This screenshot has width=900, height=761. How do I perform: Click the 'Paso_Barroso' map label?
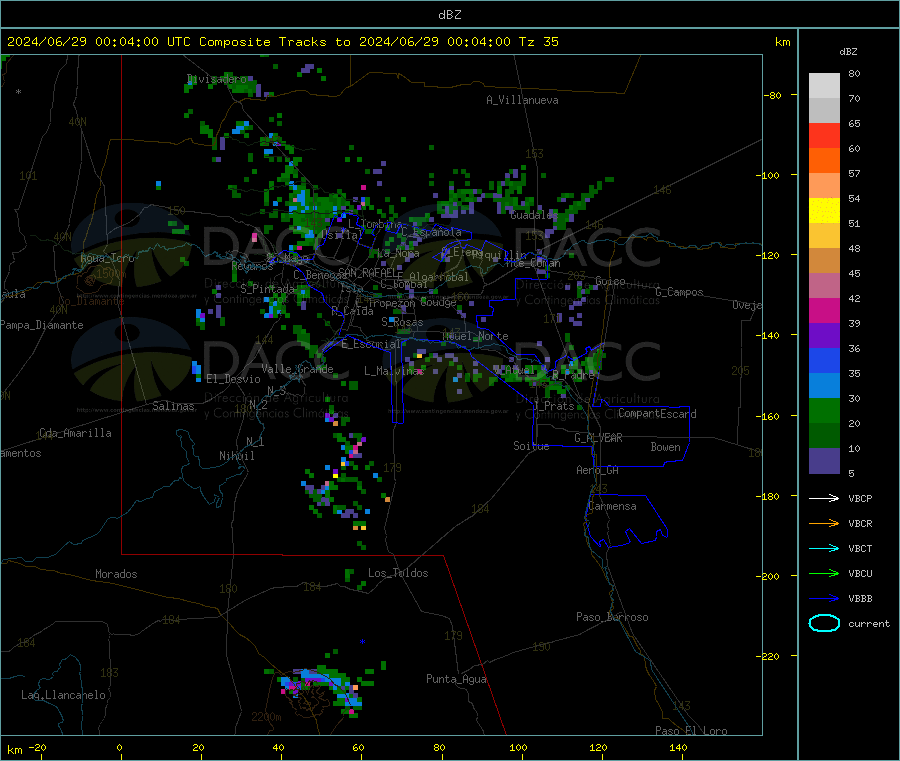(612, 618)
